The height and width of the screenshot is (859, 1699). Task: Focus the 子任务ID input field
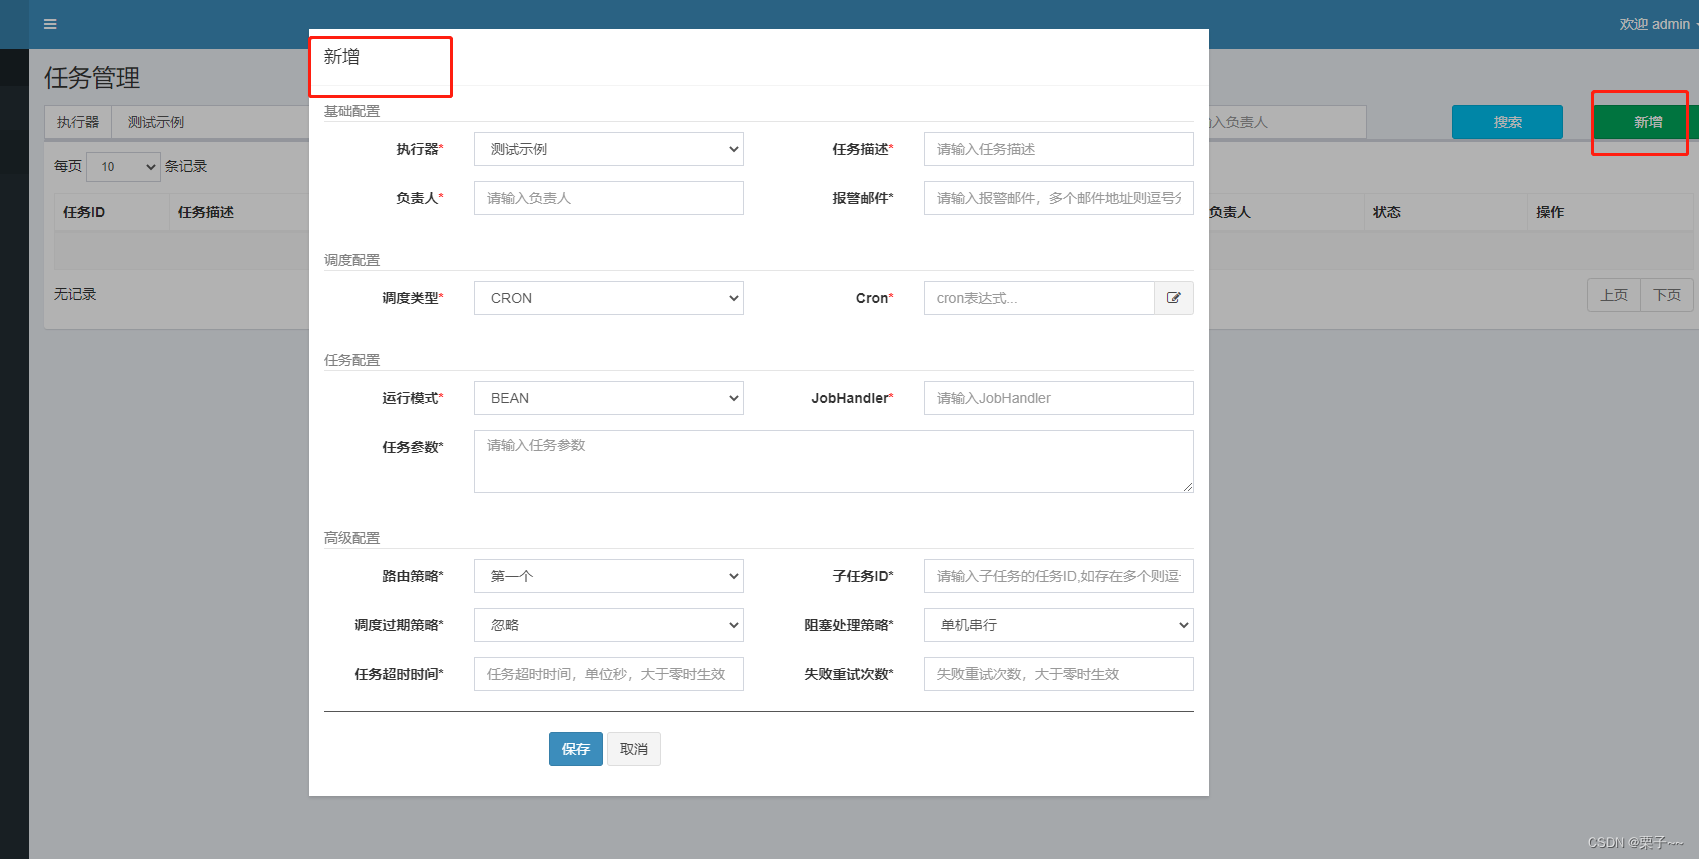pos(1058,576)
